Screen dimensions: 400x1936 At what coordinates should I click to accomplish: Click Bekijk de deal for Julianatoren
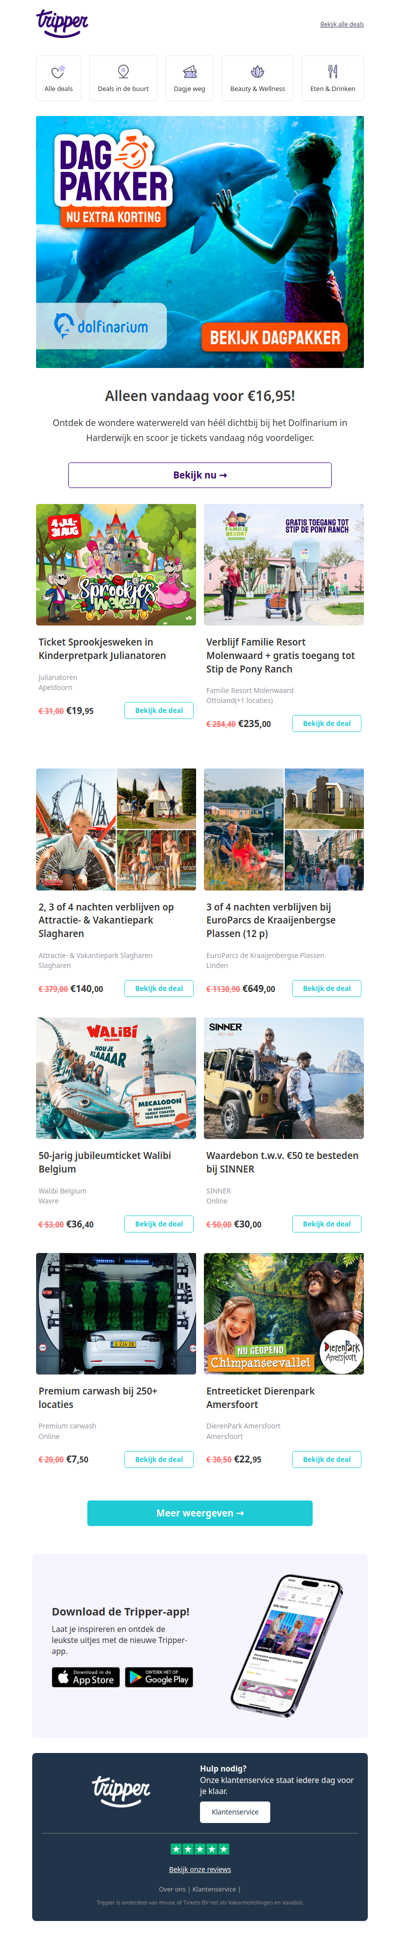click(x=159, y=711)
